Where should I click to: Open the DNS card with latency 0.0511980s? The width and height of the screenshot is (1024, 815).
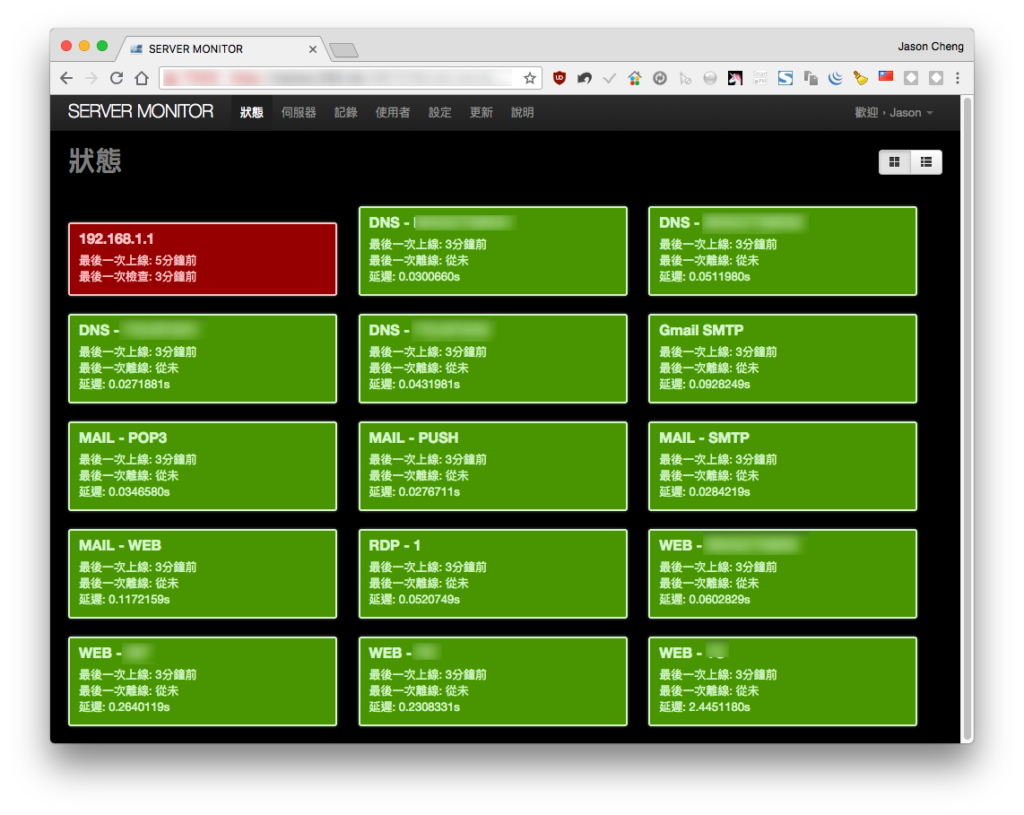782,251
